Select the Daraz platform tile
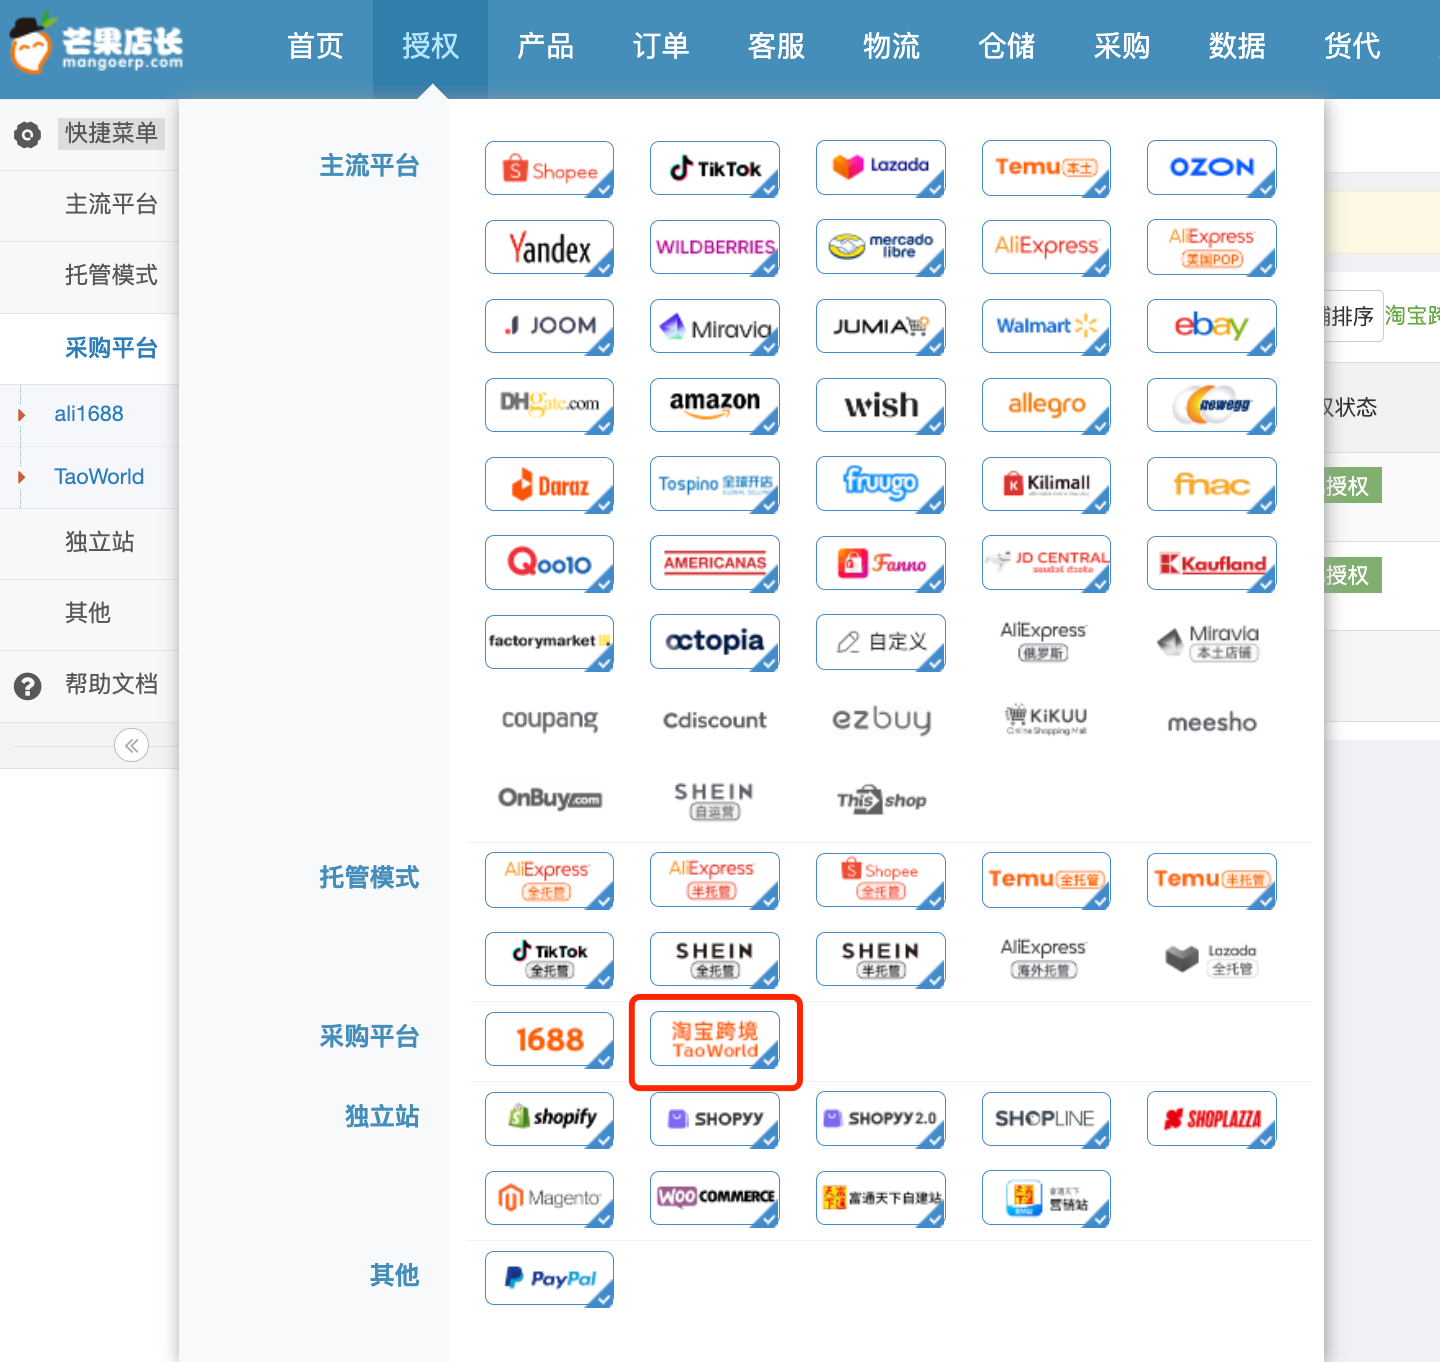This screenshot has height=1362, width=1440. pos(549,485)
